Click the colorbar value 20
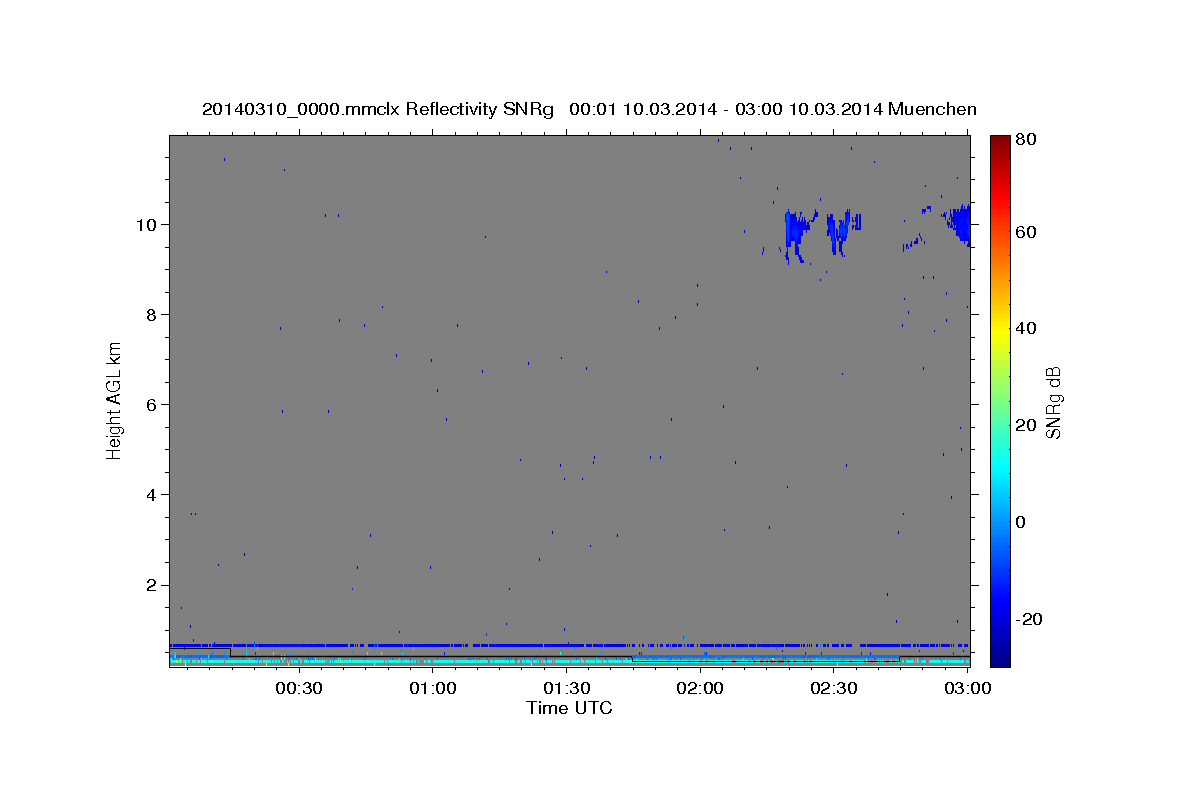This screenshot has height=800, width=1200. [x=1026, y=425]
